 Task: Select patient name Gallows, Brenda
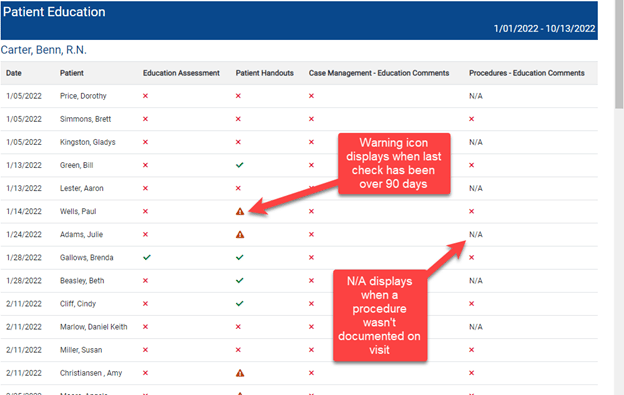[87, 257]
